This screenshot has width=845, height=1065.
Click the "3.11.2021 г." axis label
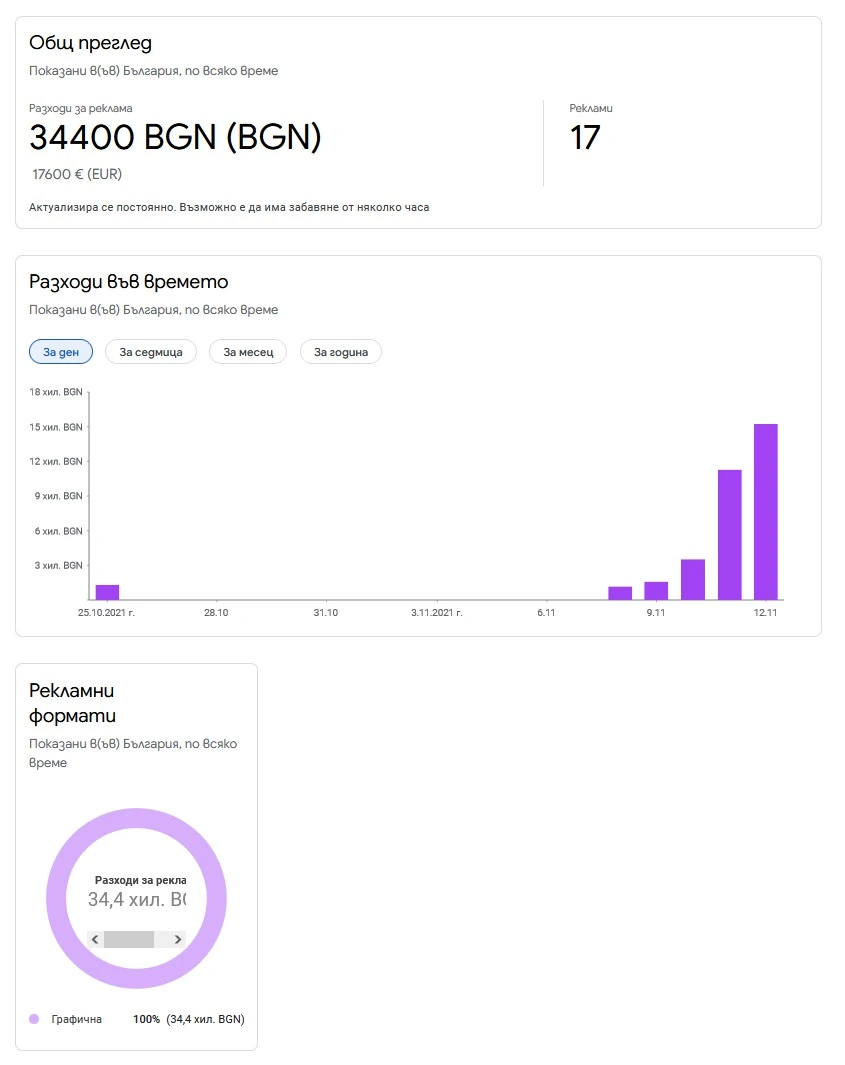tap(436, 611)
